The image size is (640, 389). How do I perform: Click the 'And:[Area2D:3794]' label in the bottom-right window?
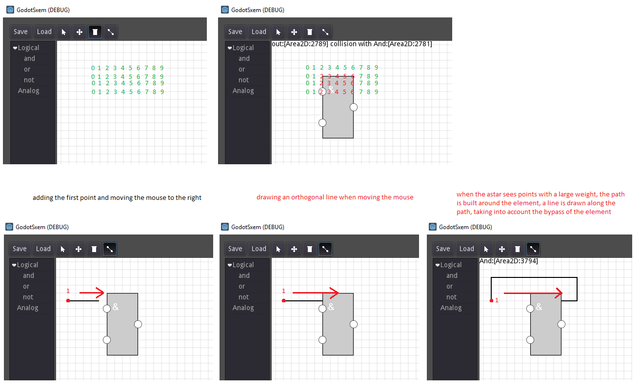509,261
